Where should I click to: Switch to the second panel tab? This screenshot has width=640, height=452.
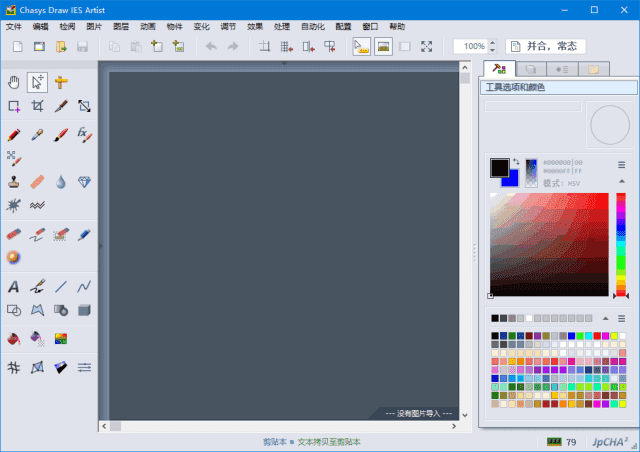tap(531, 69)
